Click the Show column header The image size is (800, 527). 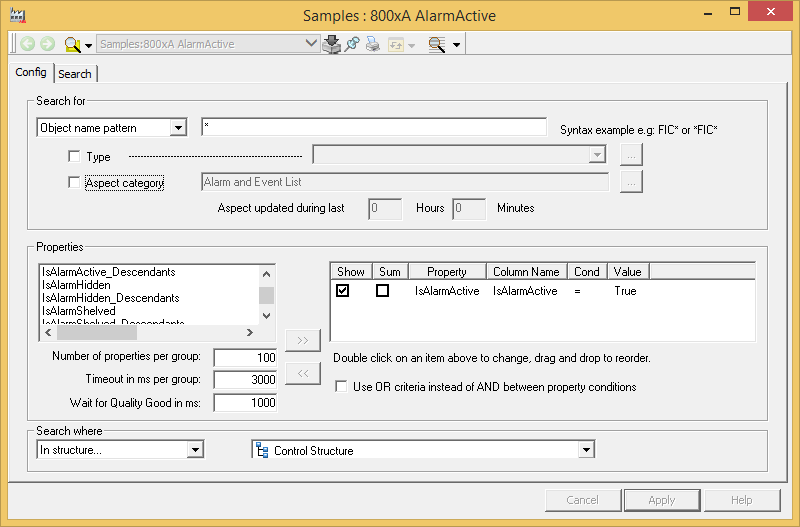[351, 272]
